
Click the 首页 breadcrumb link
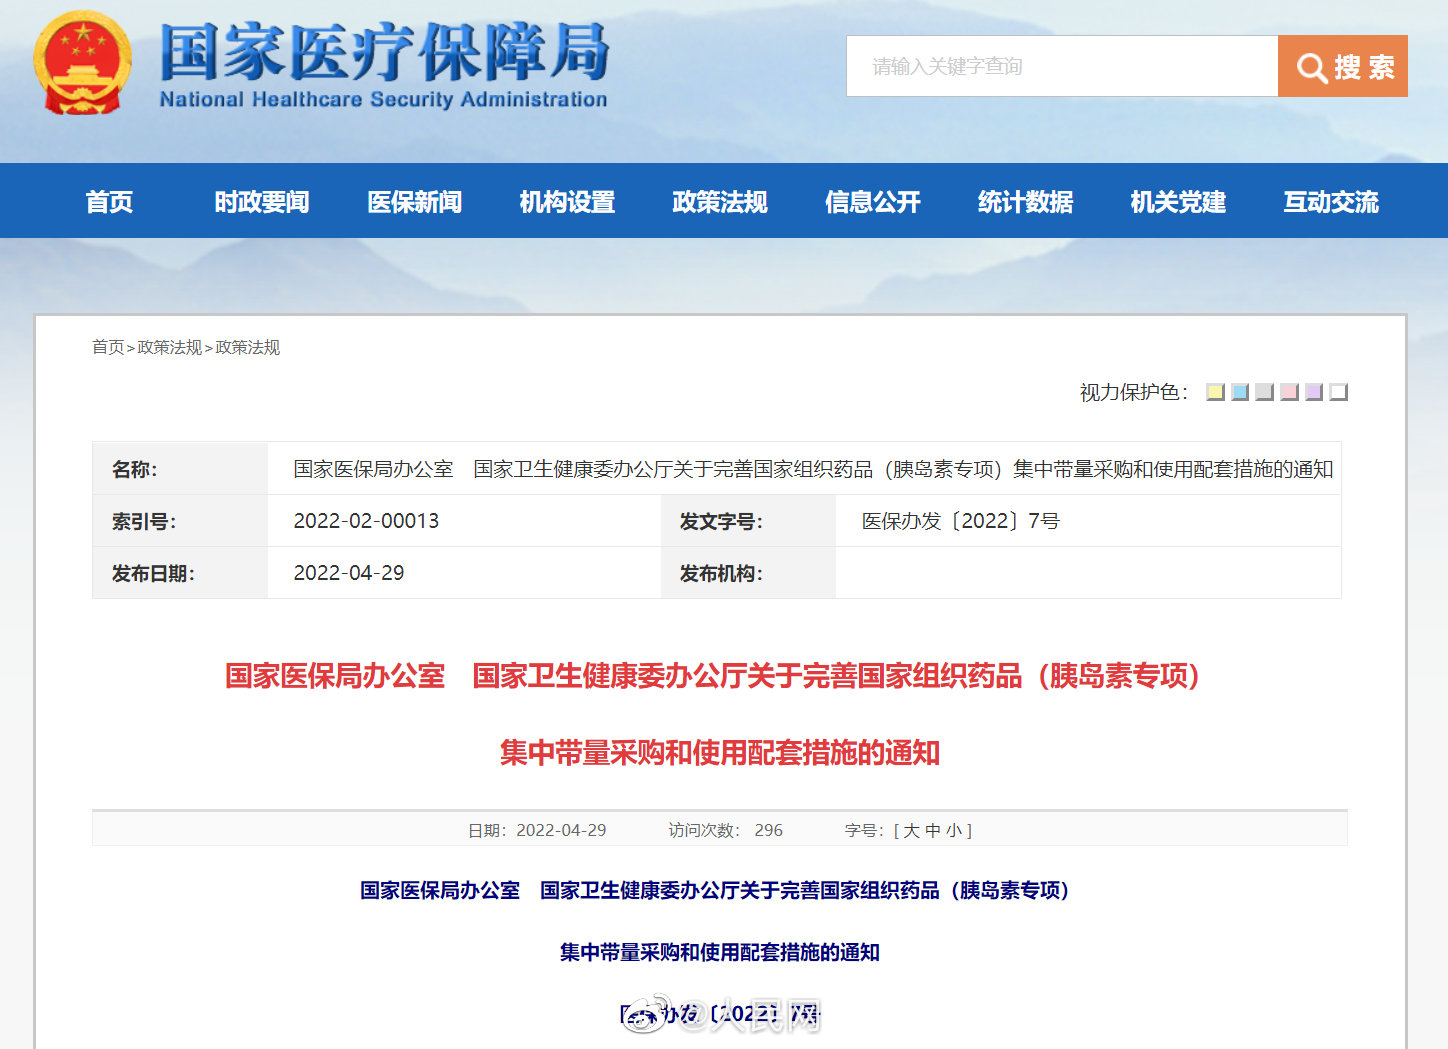[108, 347]
